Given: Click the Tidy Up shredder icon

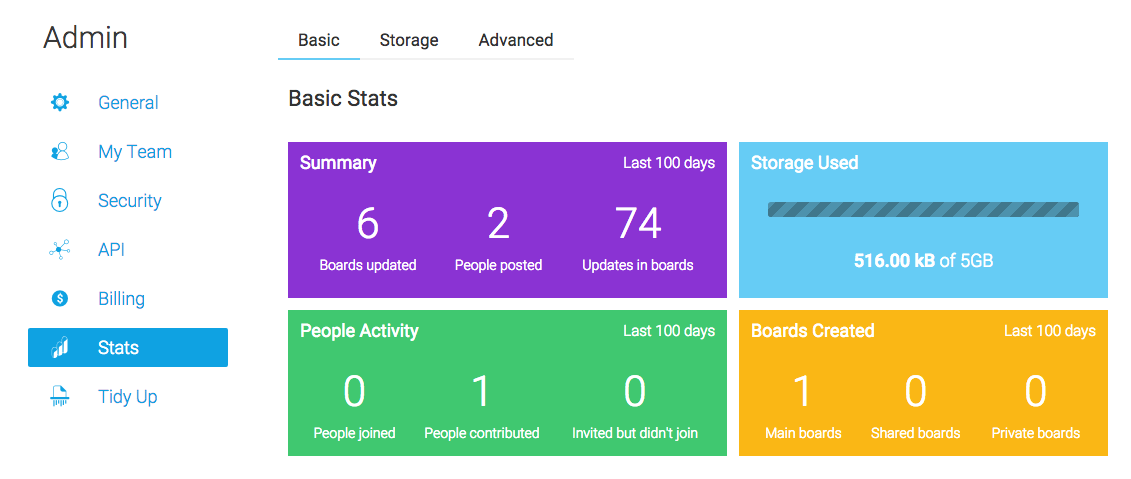Looking at the screenshot, I should [60, 396].
